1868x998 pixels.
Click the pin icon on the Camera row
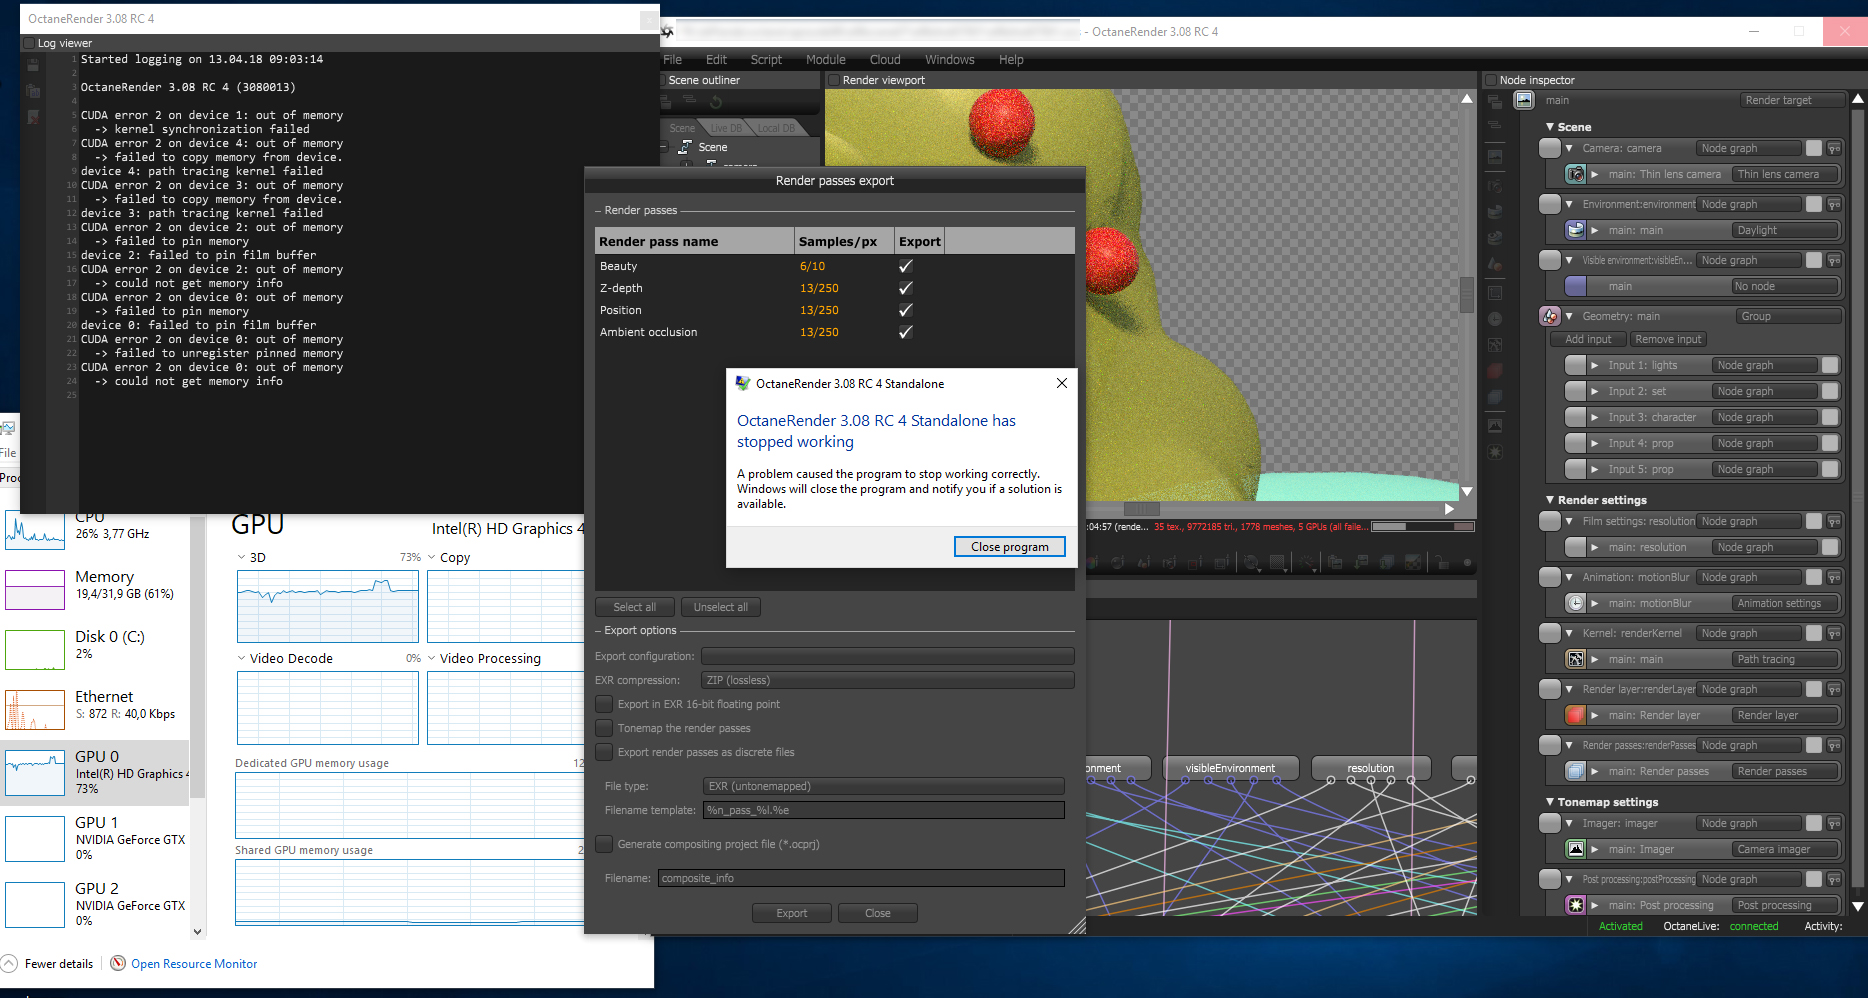pyautogui.click(x=1834, y=148)
